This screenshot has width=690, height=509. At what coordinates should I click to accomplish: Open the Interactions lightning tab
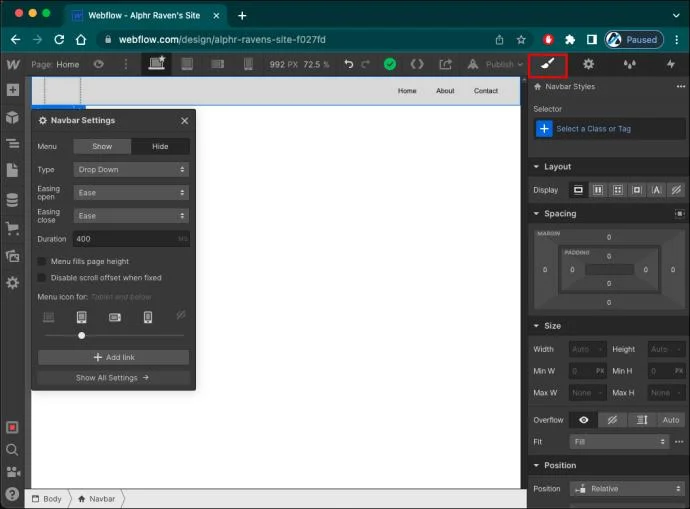pos(671,64)
